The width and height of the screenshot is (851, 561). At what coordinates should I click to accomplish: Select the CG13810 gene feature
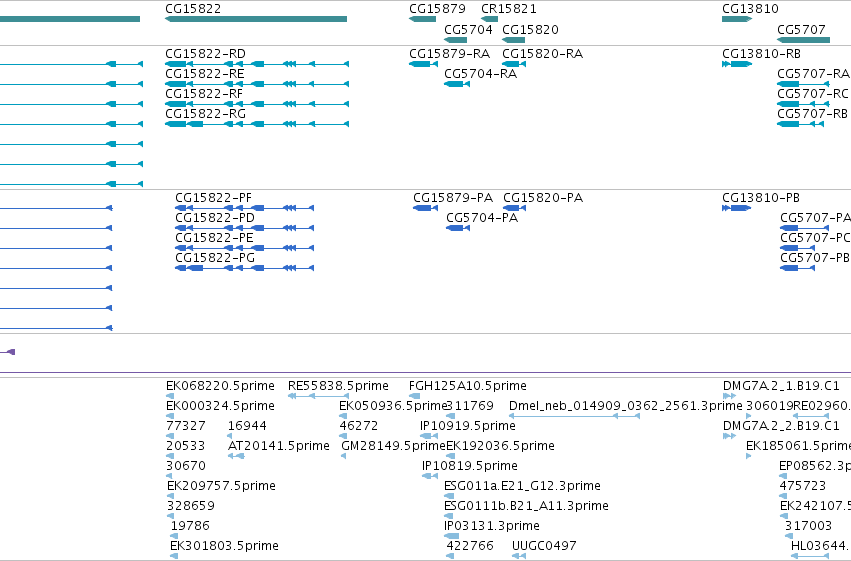click(x=736, y=19)
